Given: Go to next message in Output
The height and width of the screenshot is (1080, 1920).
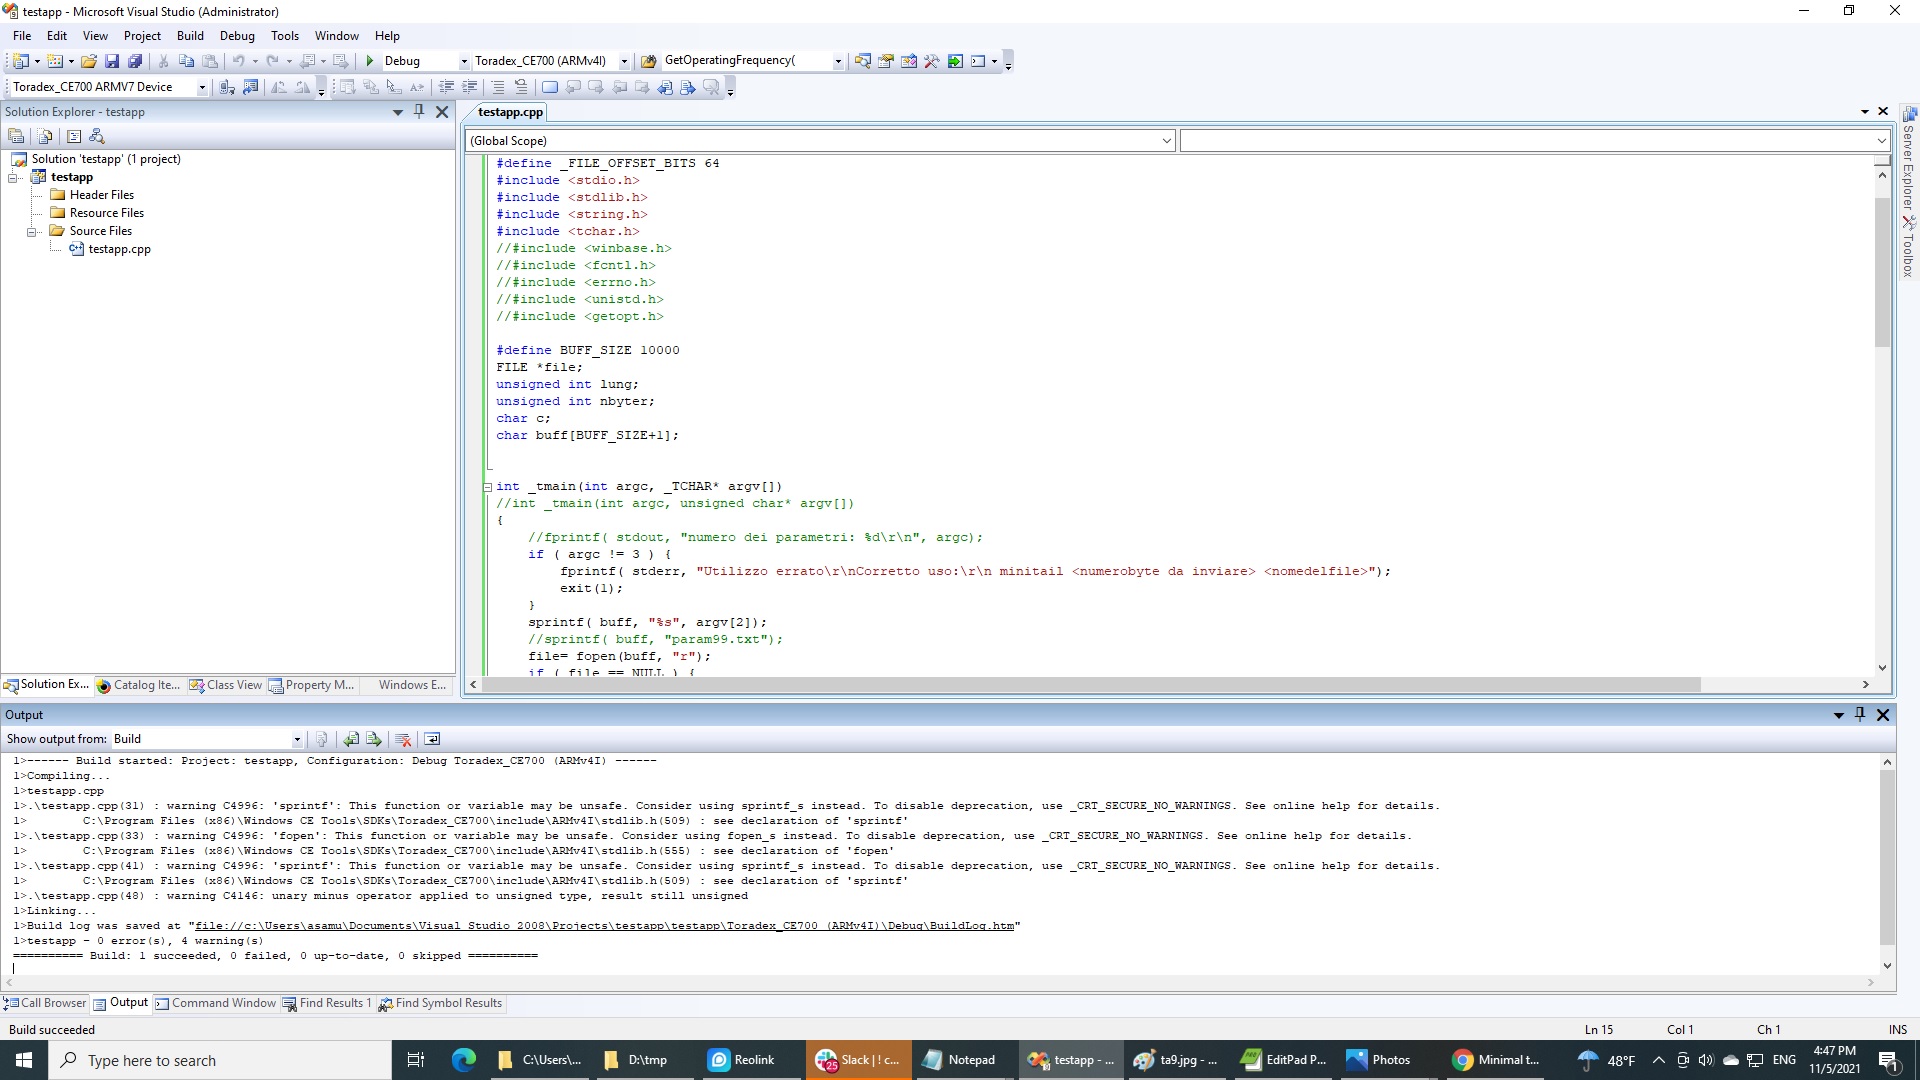Looking at the screenshot, I should point(374,739).
